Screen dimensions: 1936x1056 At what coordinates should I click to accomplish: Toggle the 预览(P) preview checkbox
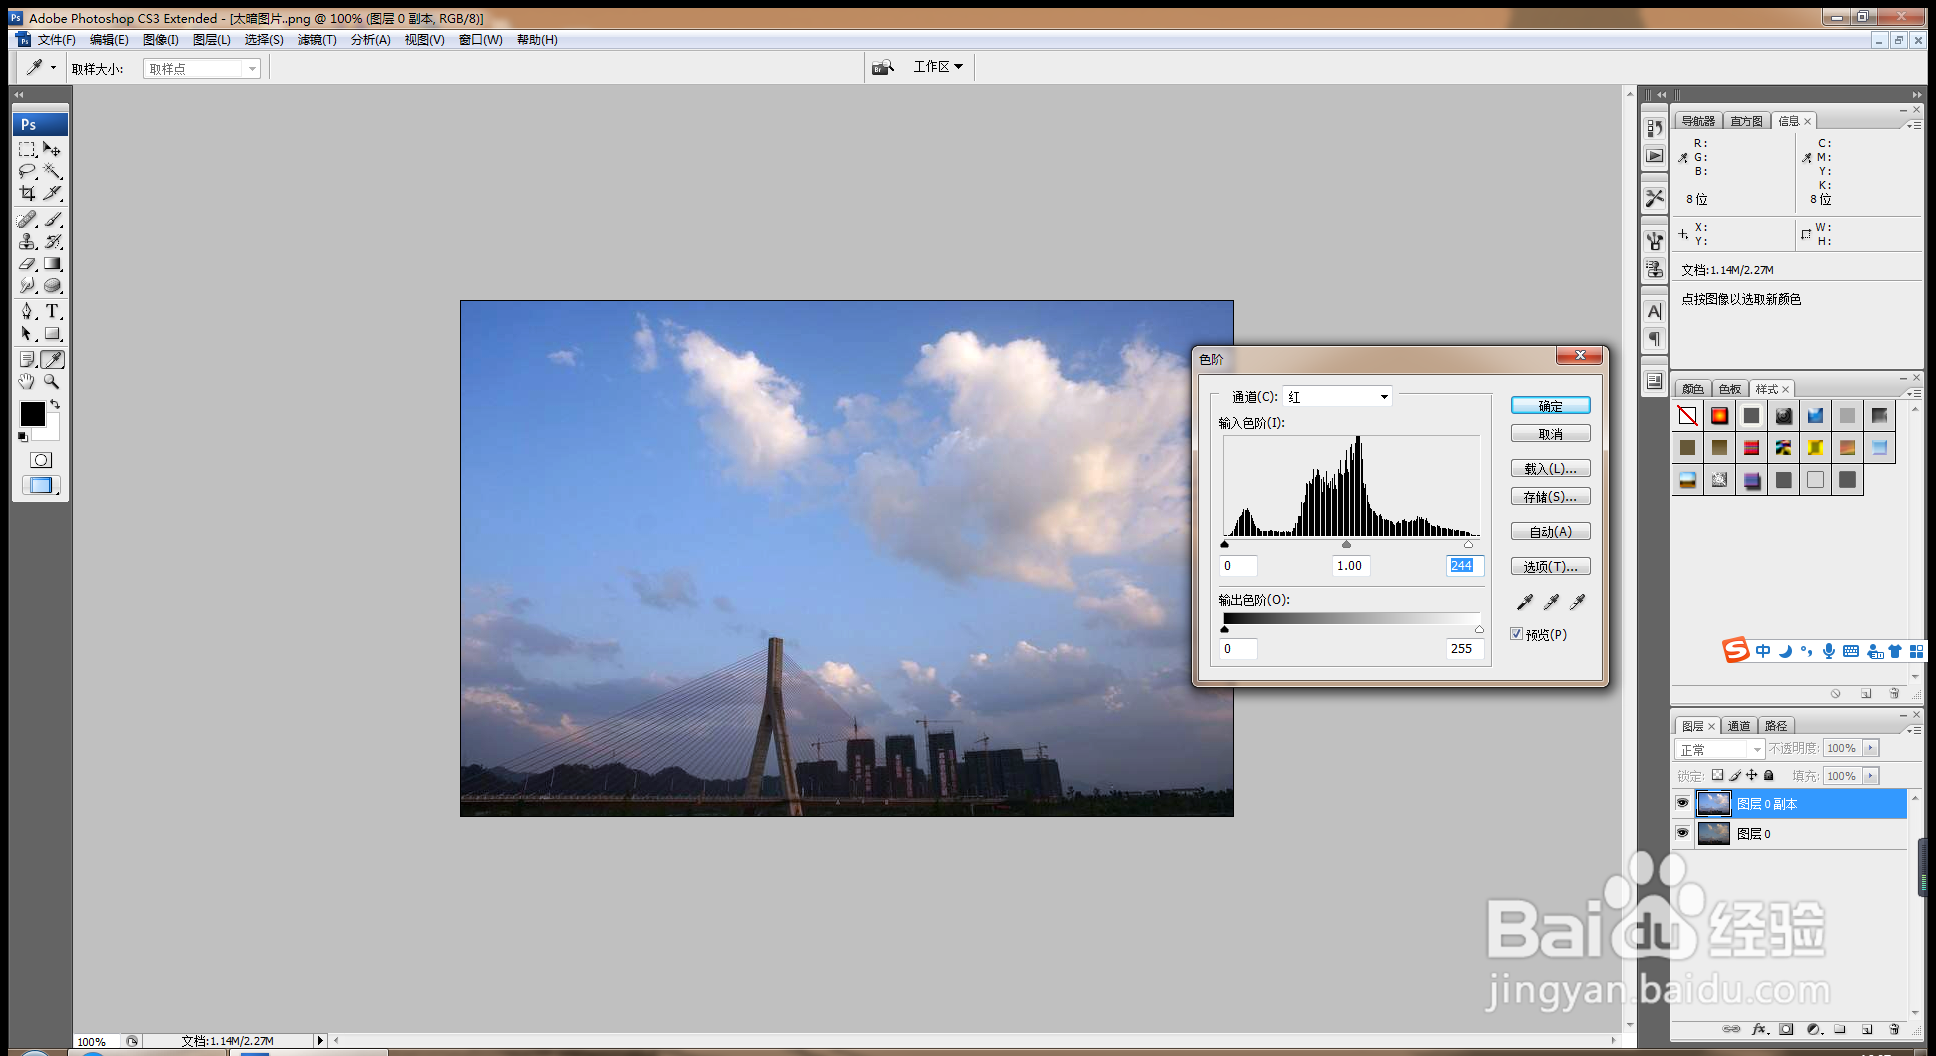click(1517, 634)
